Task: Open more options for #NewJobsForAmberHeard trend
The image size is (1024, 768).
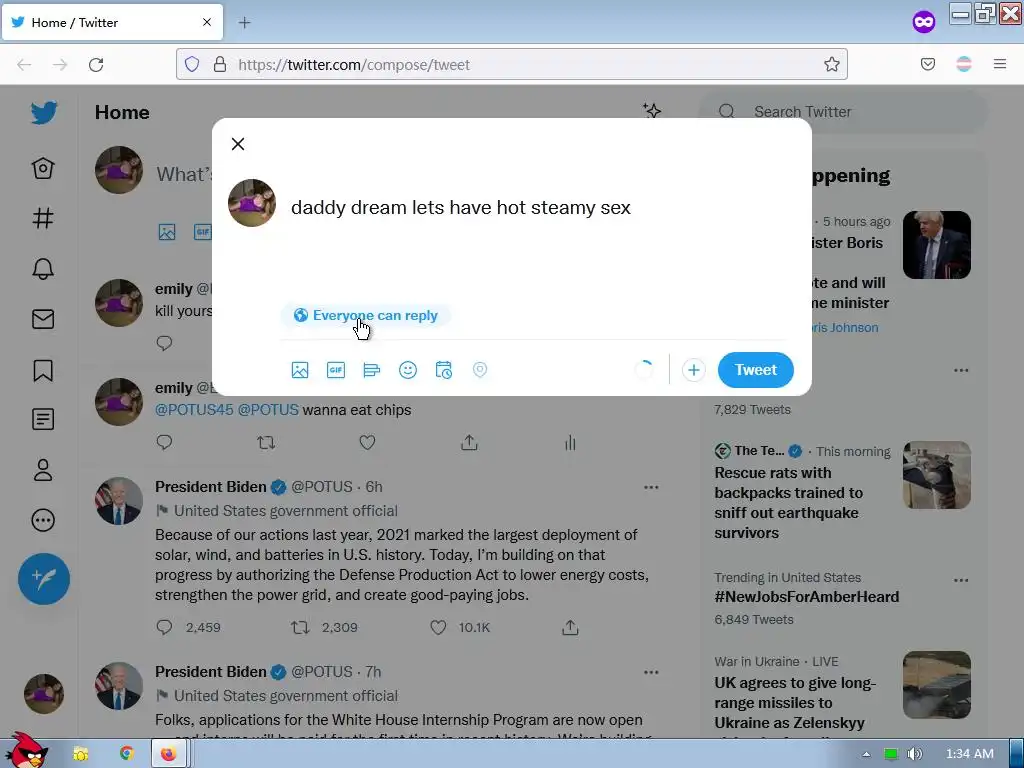Action: coord(961,580)
